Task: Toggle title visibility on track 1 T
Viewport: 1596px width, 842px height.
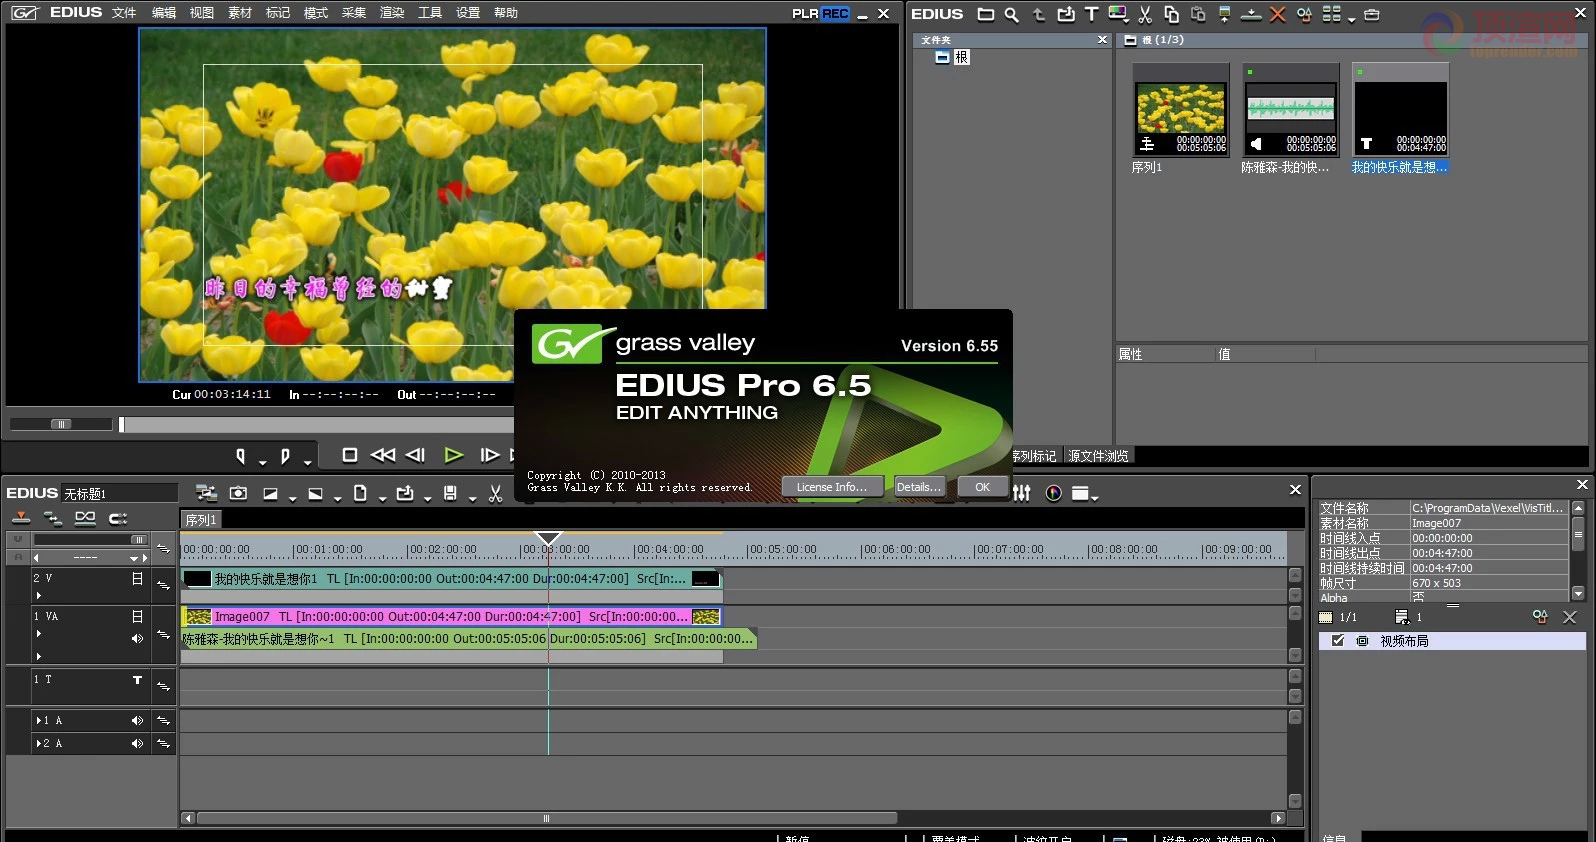Action: [137, 680]
